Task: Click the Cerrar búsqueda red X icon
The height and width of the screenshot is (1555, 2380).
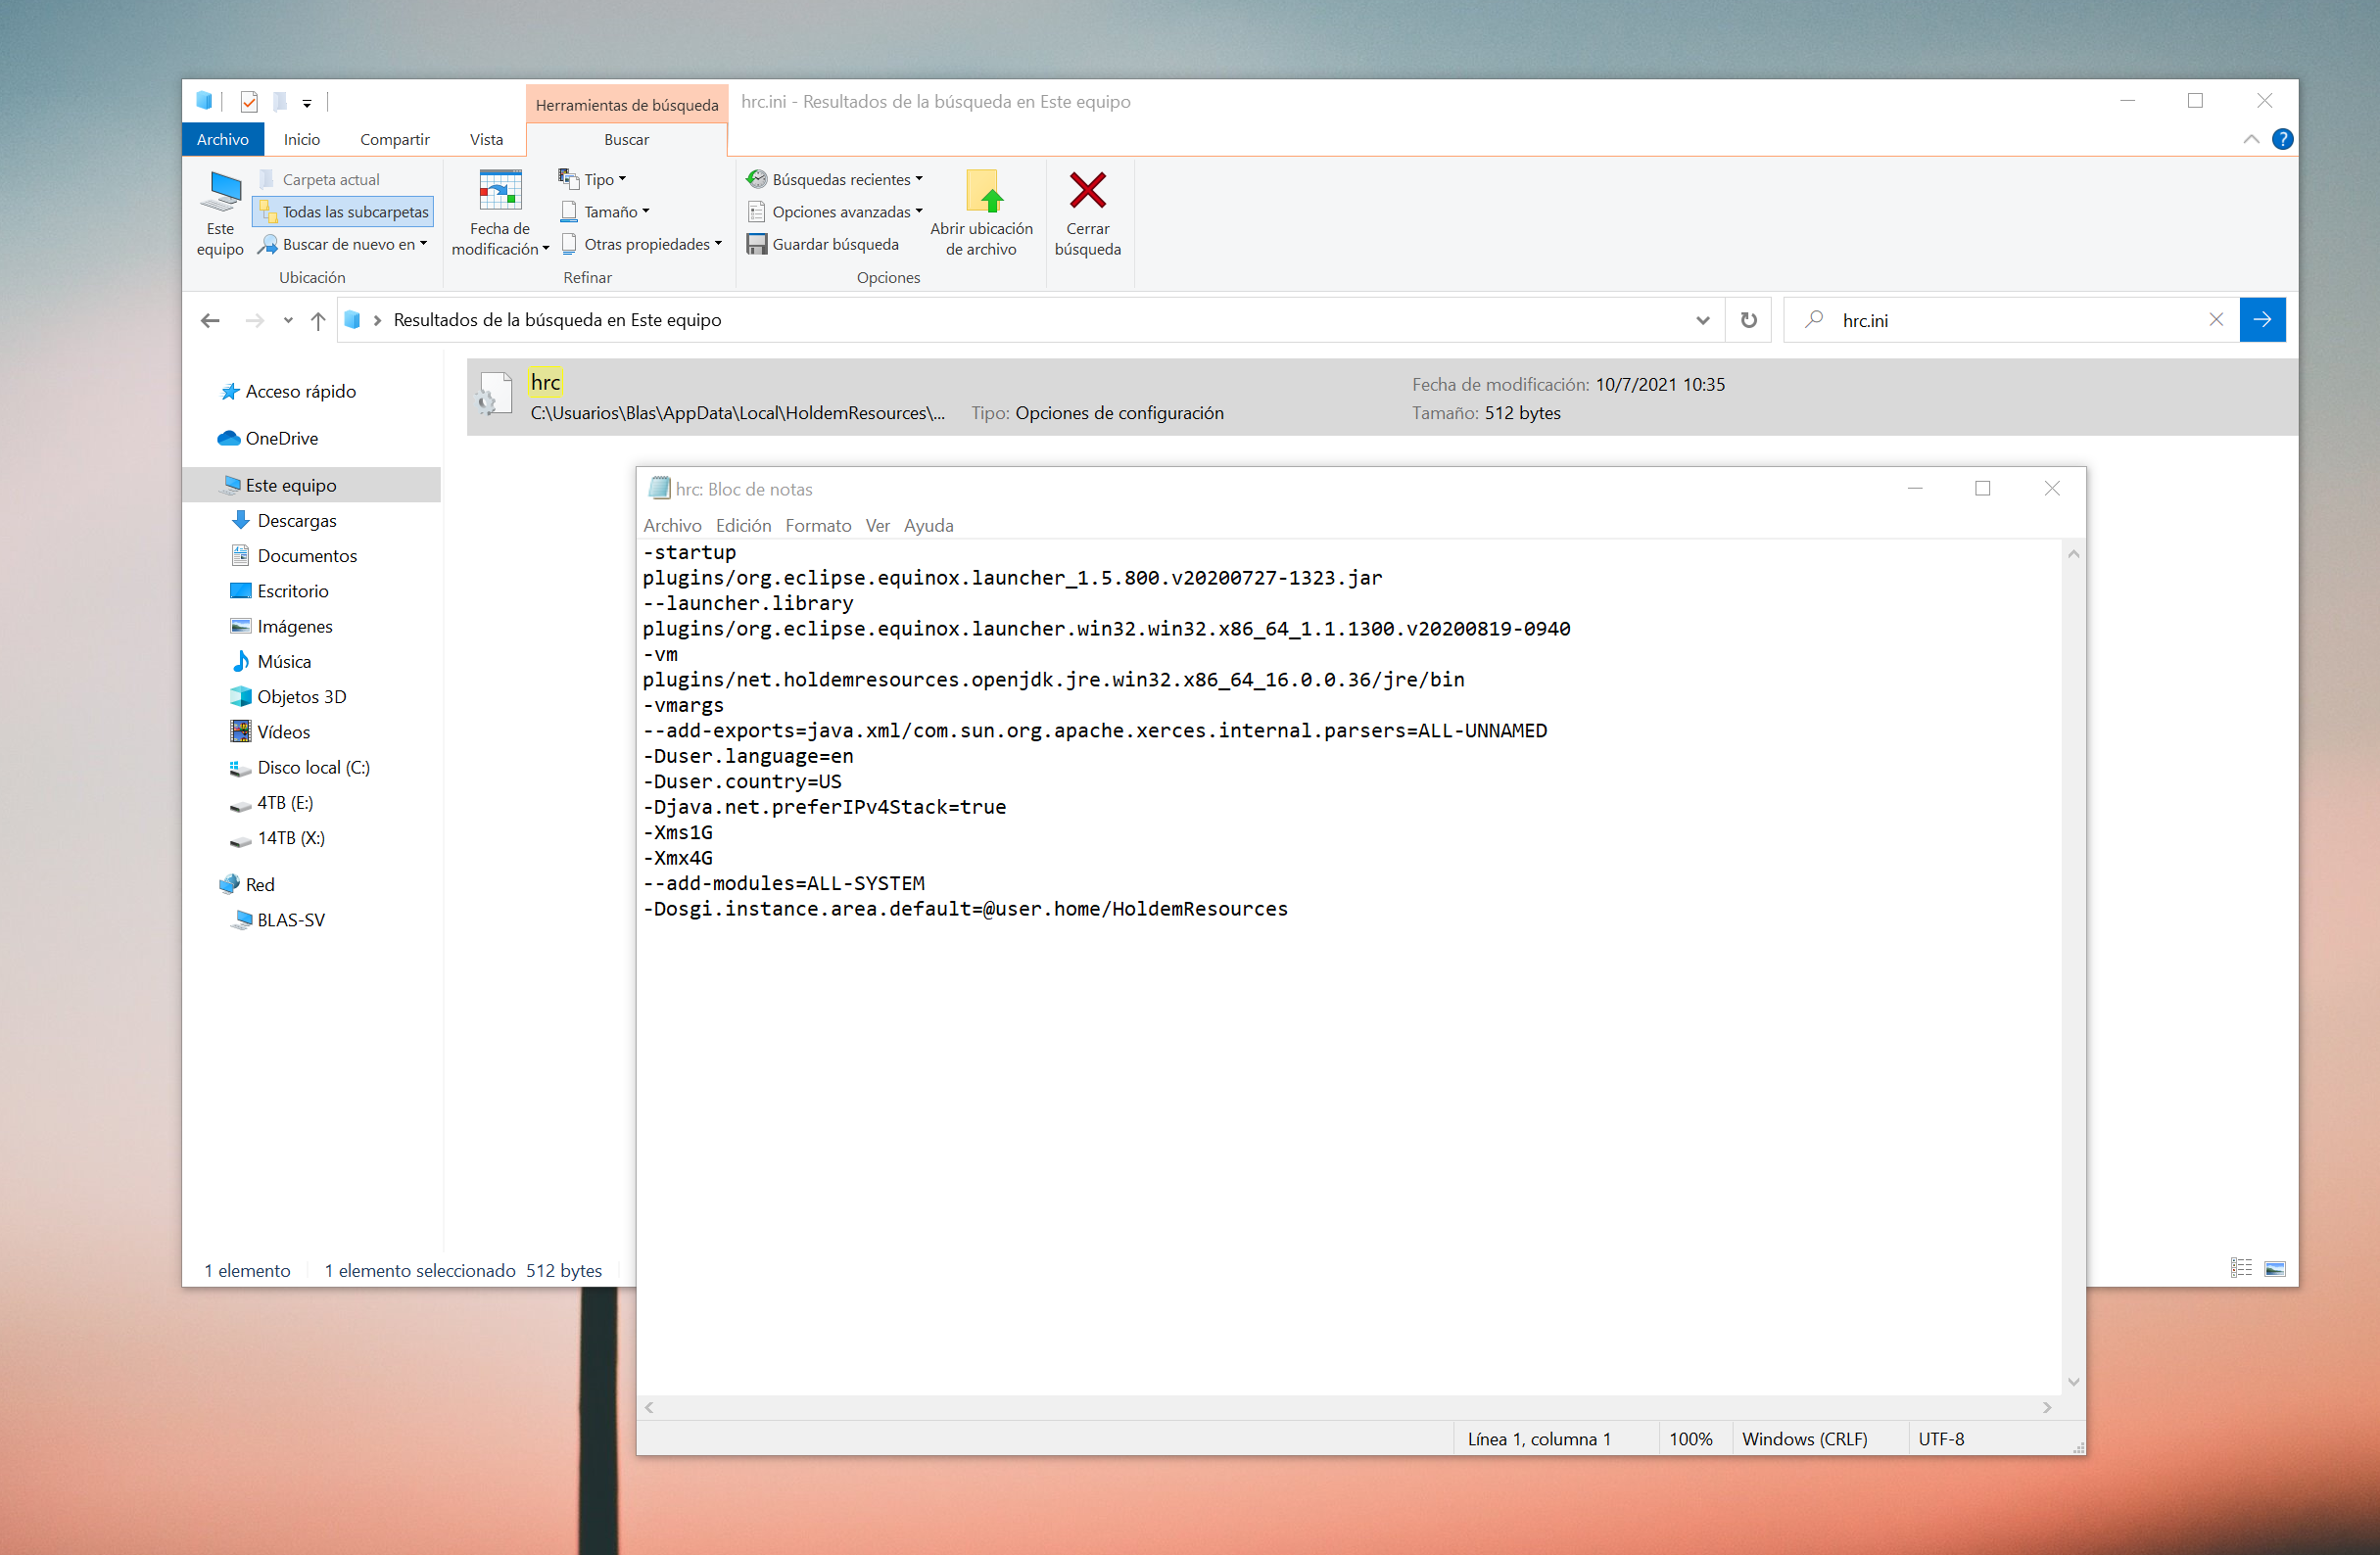Action: [1087, 192]
